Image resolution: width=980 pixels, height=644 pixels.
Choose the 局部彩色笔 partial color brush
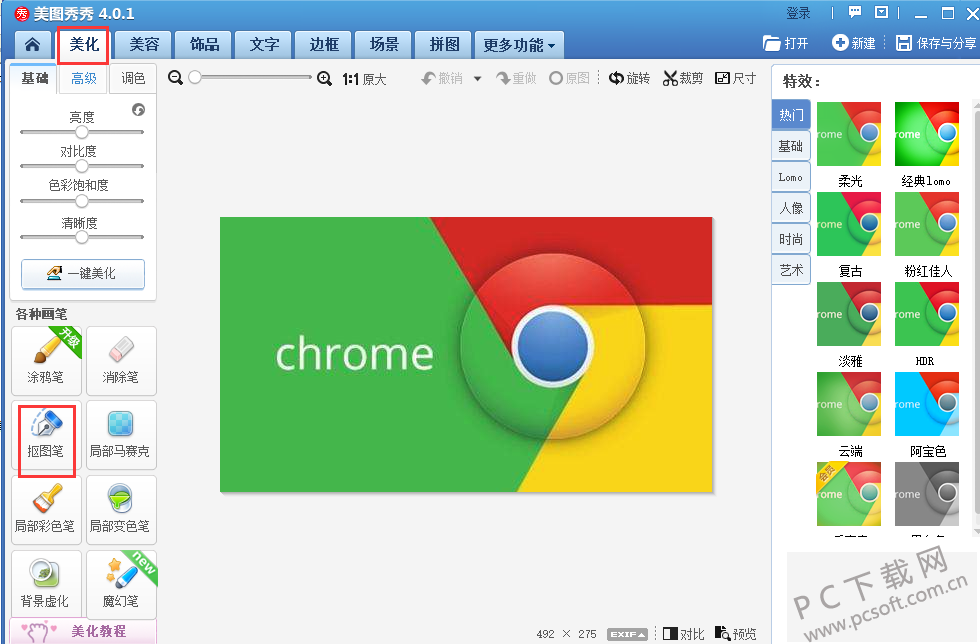(46, 510)
